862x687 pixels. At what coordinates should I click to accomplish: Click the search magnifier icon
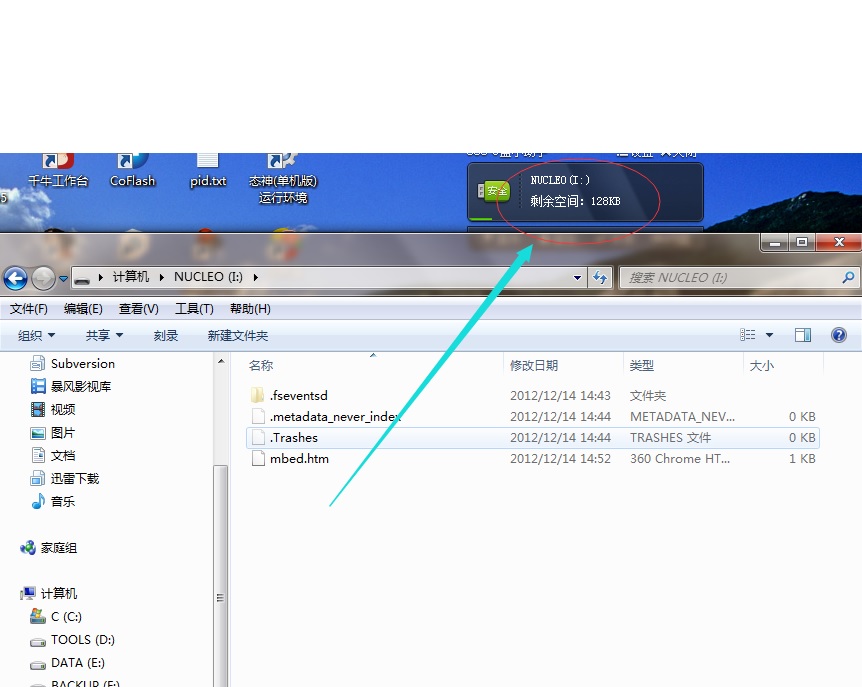click(848, 278)
